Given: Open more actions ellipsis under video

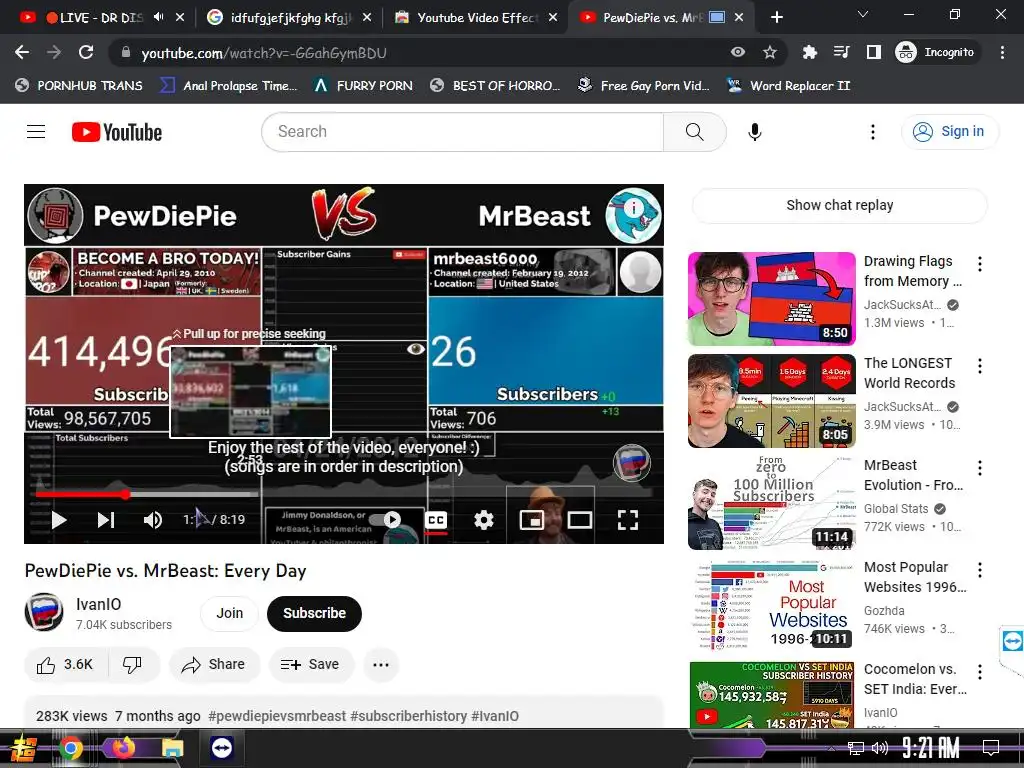Looking at the screenshot, I should 381,665.
